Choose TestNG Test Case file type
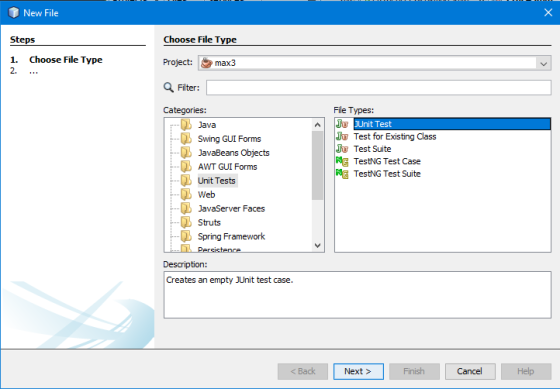560x389 pixels. (387, 161)
